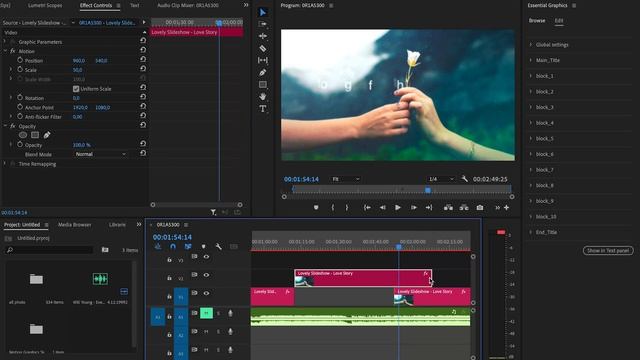Switch to Effect Controls tab
The width and height of the screenshot is (640, 360).
(x=96, y=5)
